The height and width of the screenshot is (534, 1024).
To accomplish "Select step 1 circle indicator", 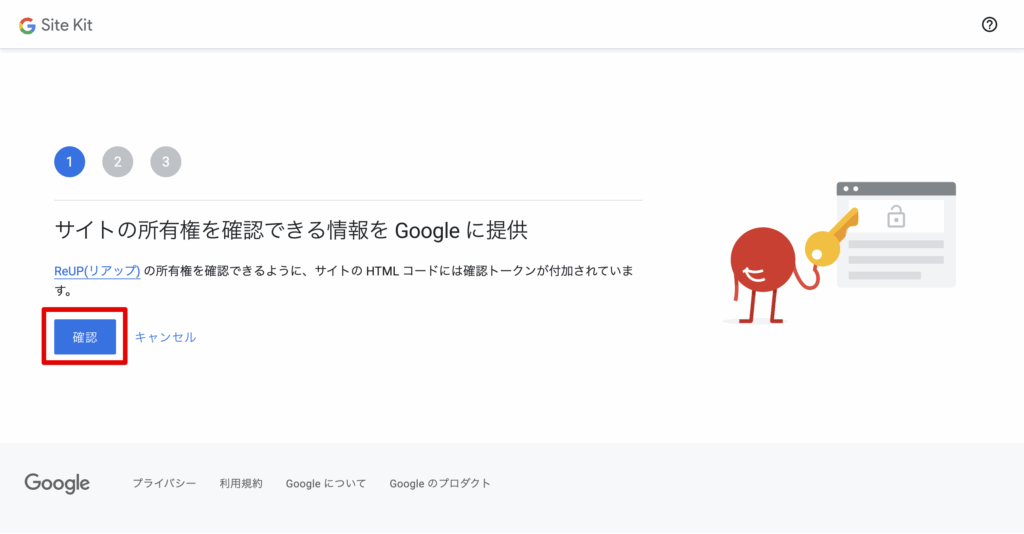I will point(70,162).
